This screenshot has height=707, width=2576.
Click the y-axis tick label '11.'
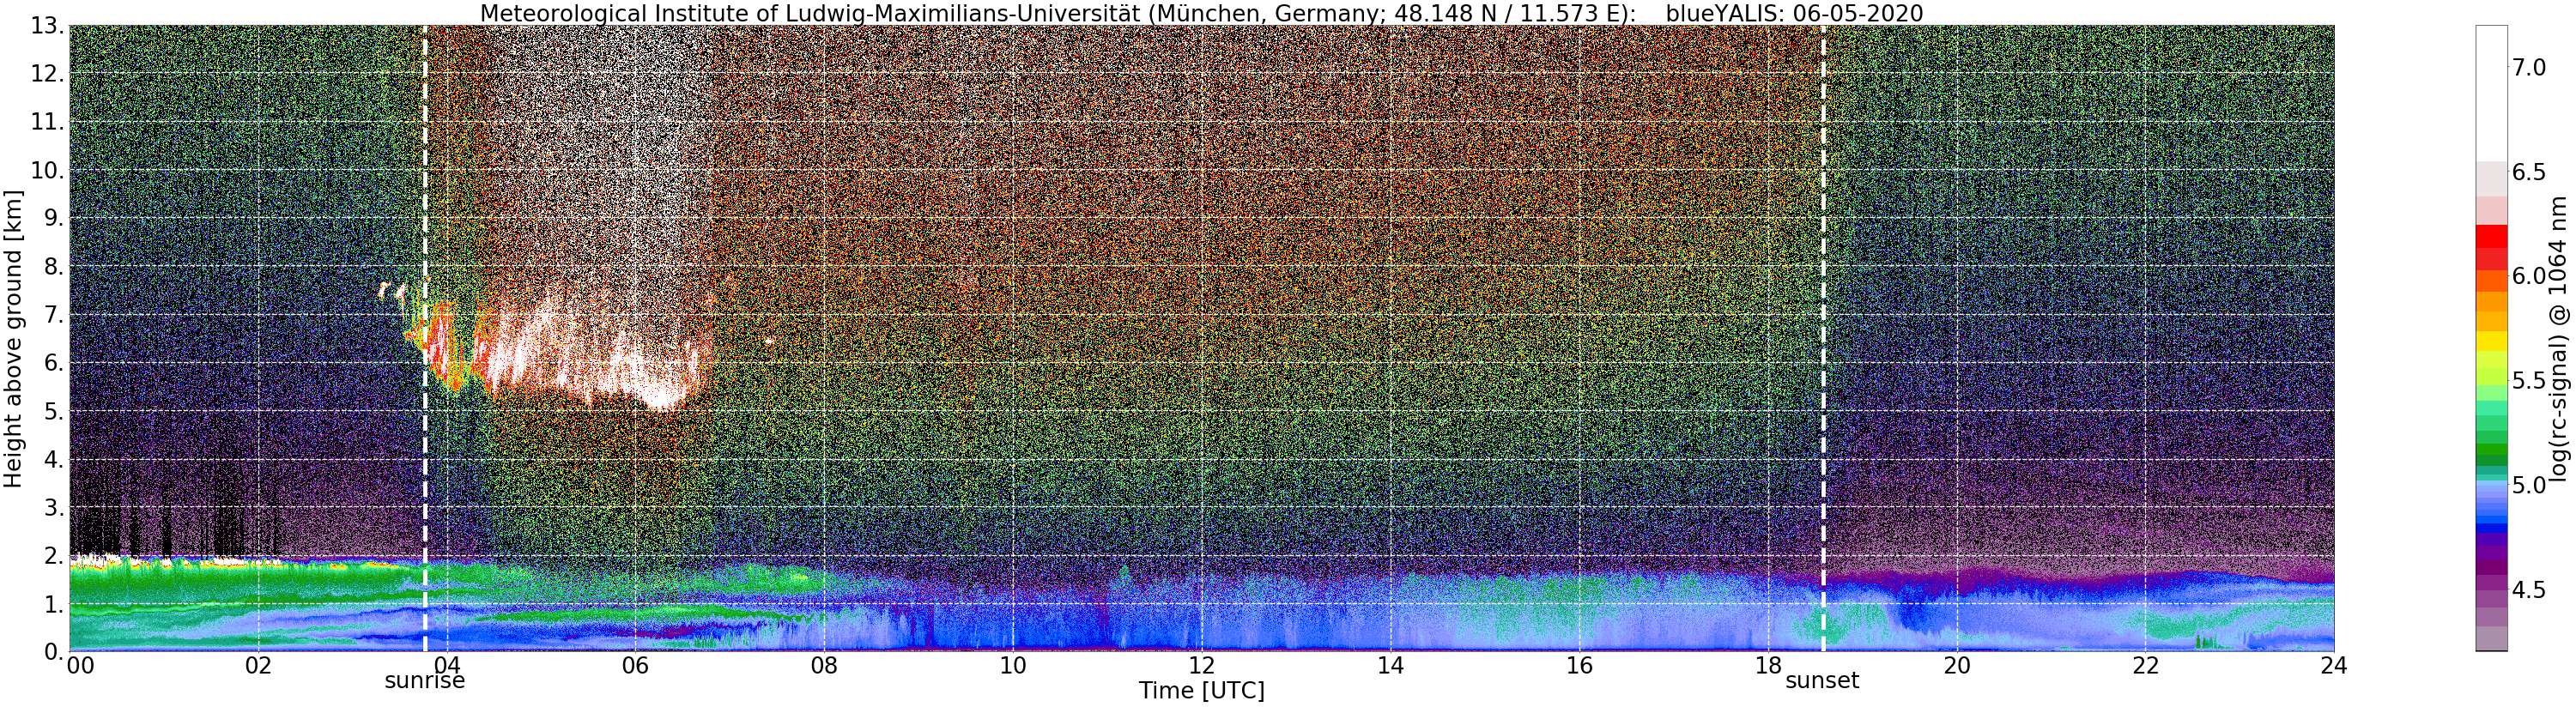[x=48, y=122]
